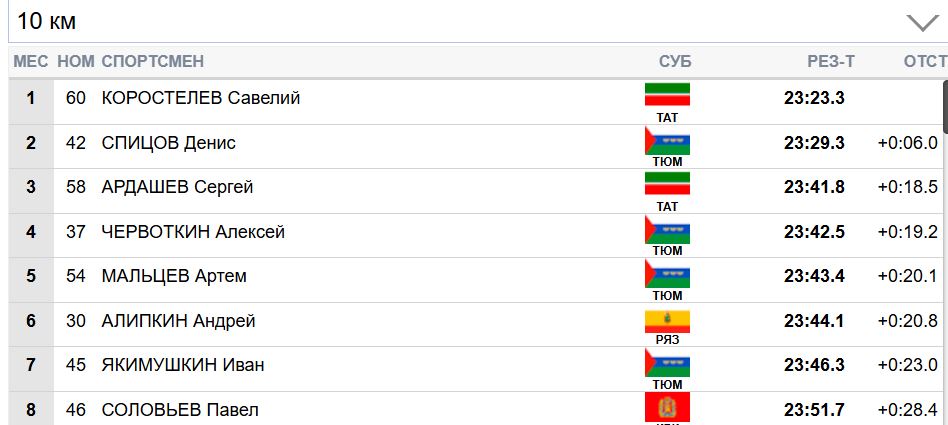The image size is (948, 425).
Task: Click red flag beside Solovyev
Action: [667, 407]
